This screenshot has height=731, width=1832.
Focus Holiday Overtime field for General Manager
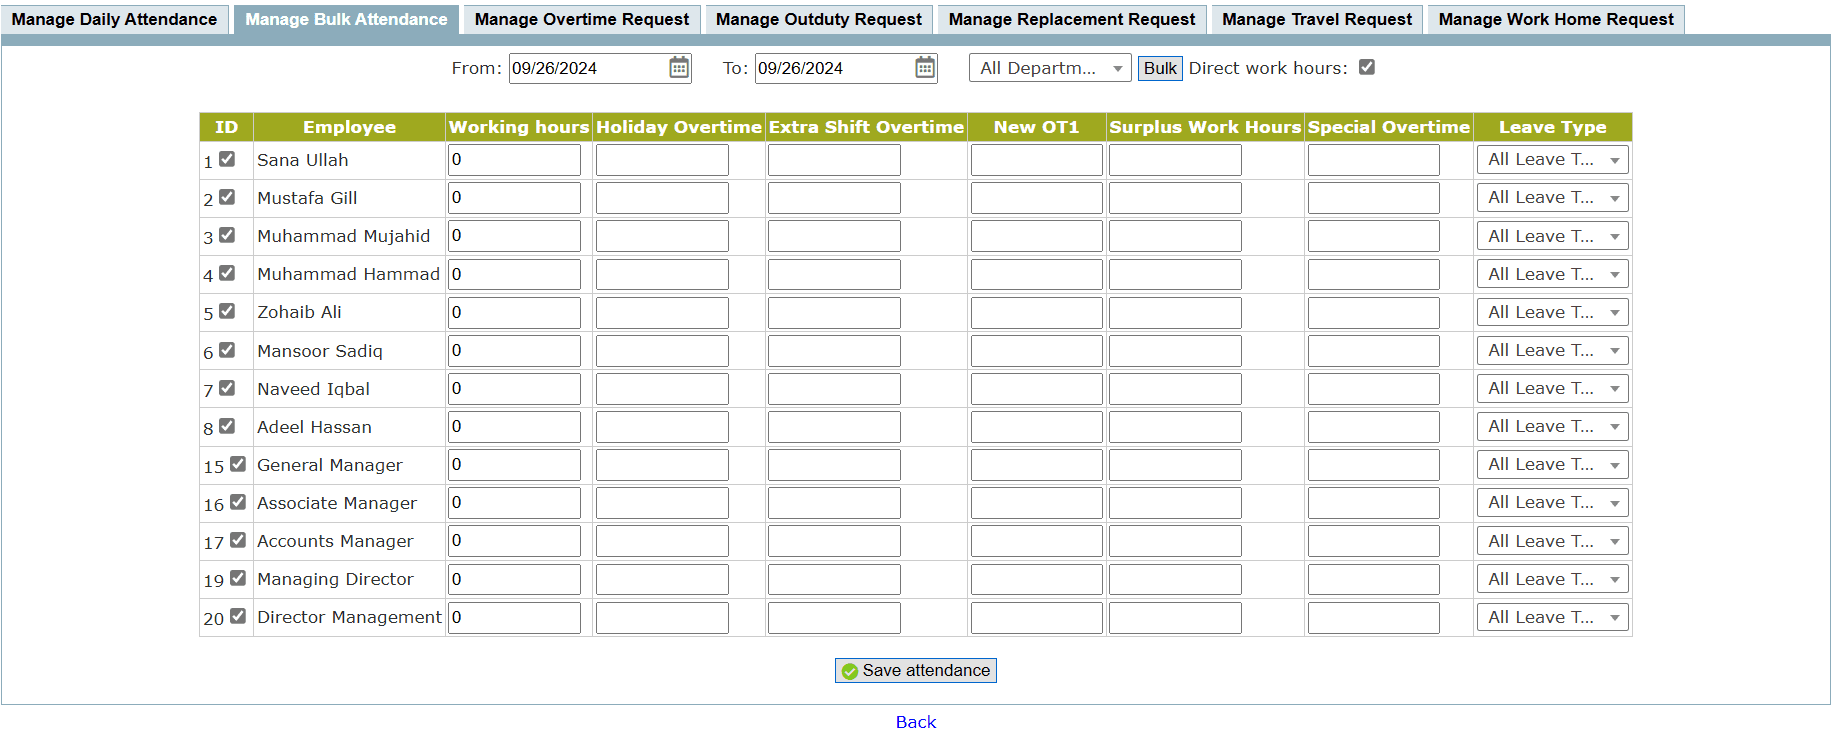pyautogui.click(x=662, y=465)
